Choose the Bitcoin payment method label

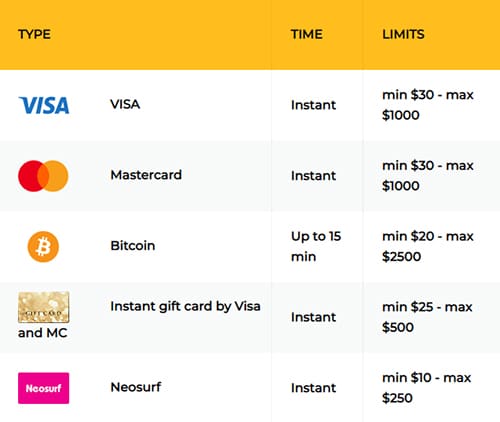133,246
